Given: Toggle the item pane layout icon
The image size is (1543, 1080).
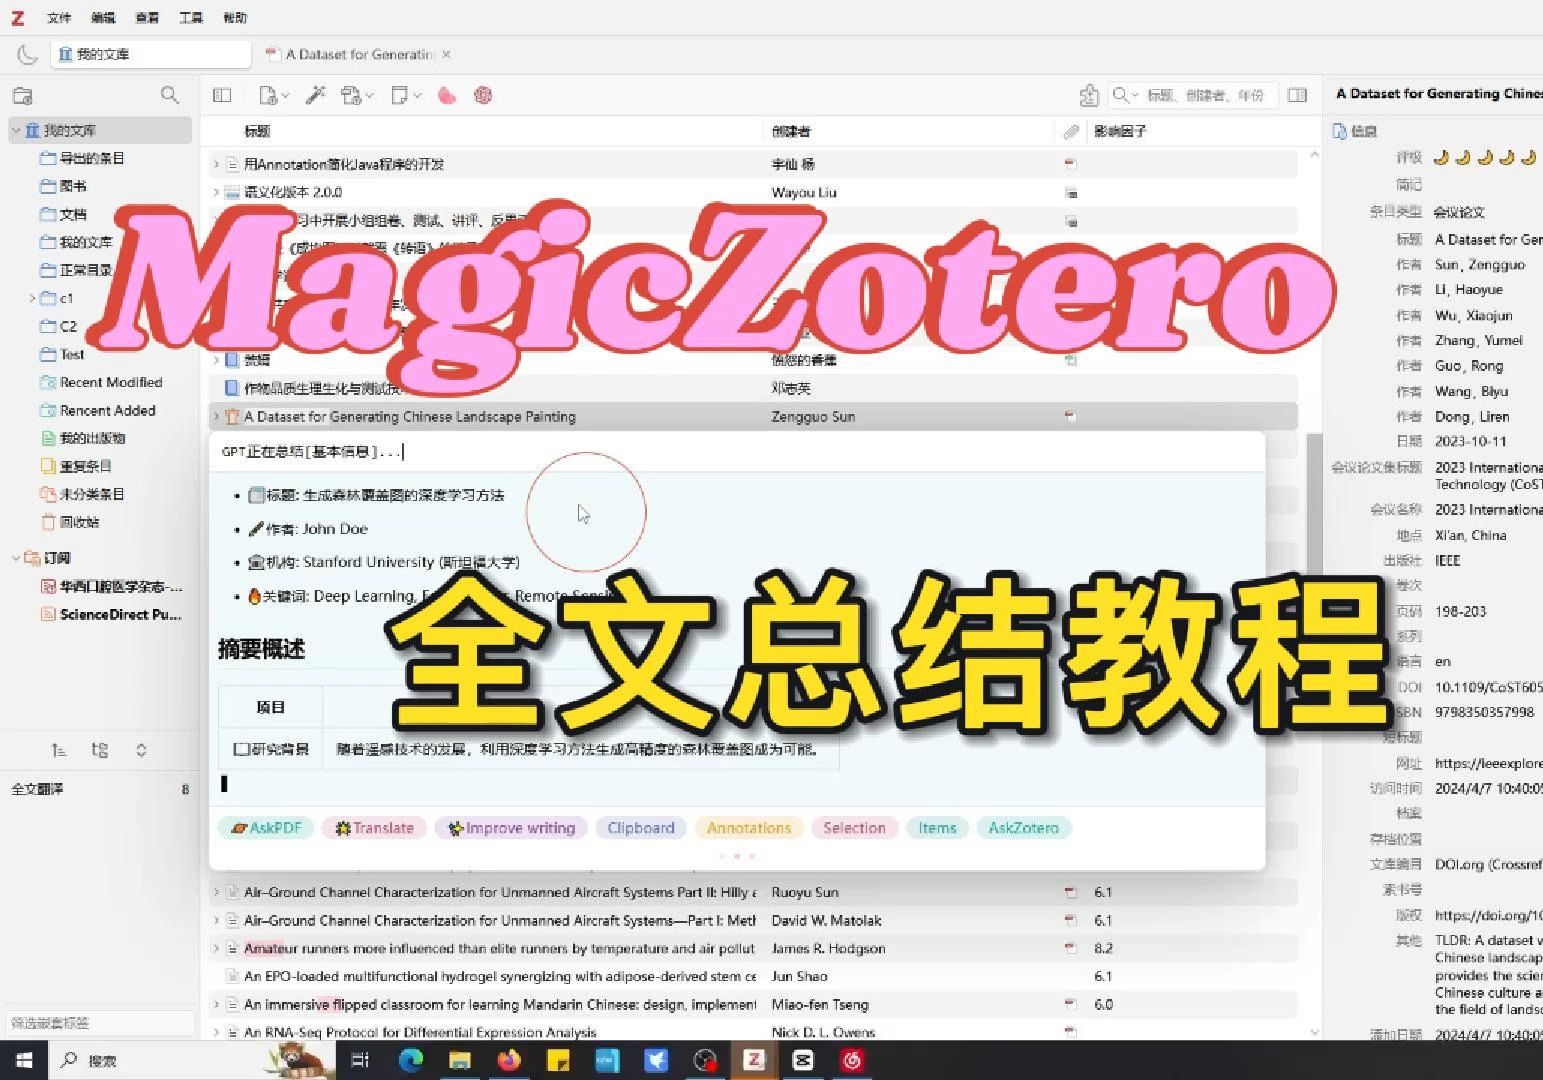Looking at the screenshot, I should tap(1298, 95).
